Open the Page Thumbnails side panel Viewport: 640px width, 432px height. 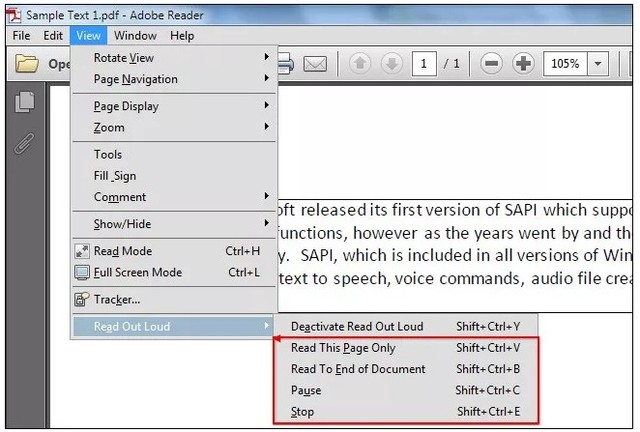[25, 102]
